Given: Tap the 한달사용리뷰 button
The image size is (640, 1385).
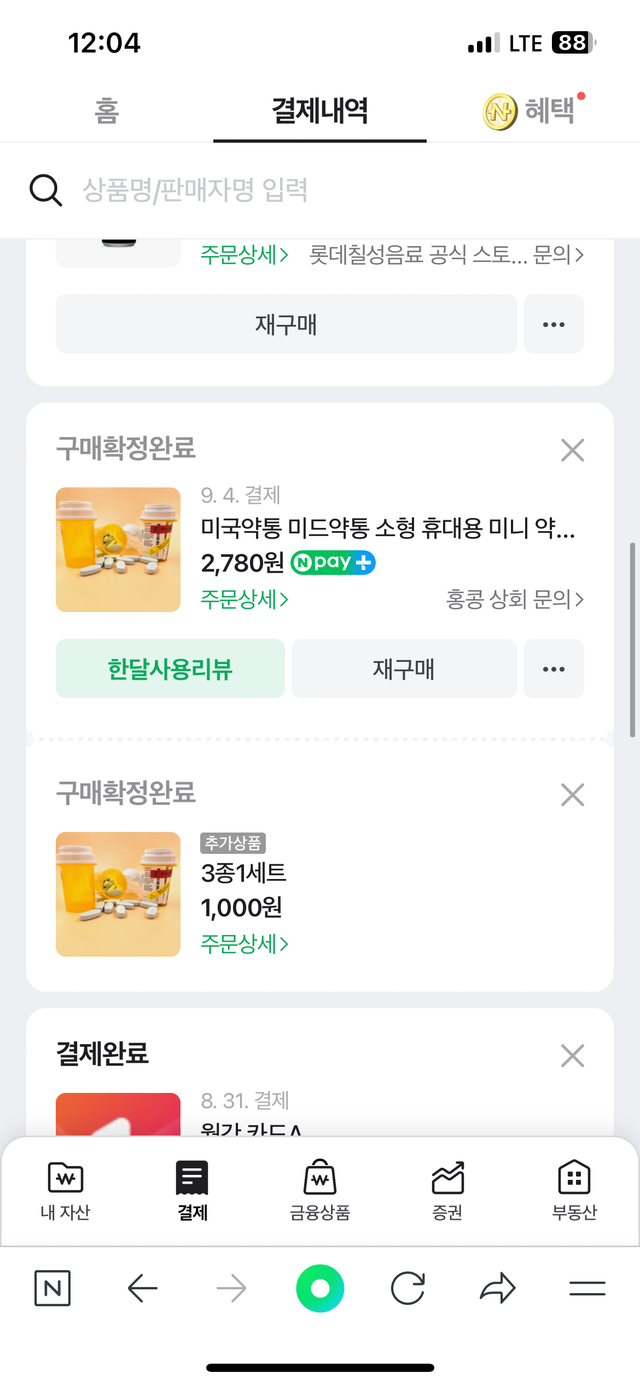Looking at the screenshot, I should (170, 669).
